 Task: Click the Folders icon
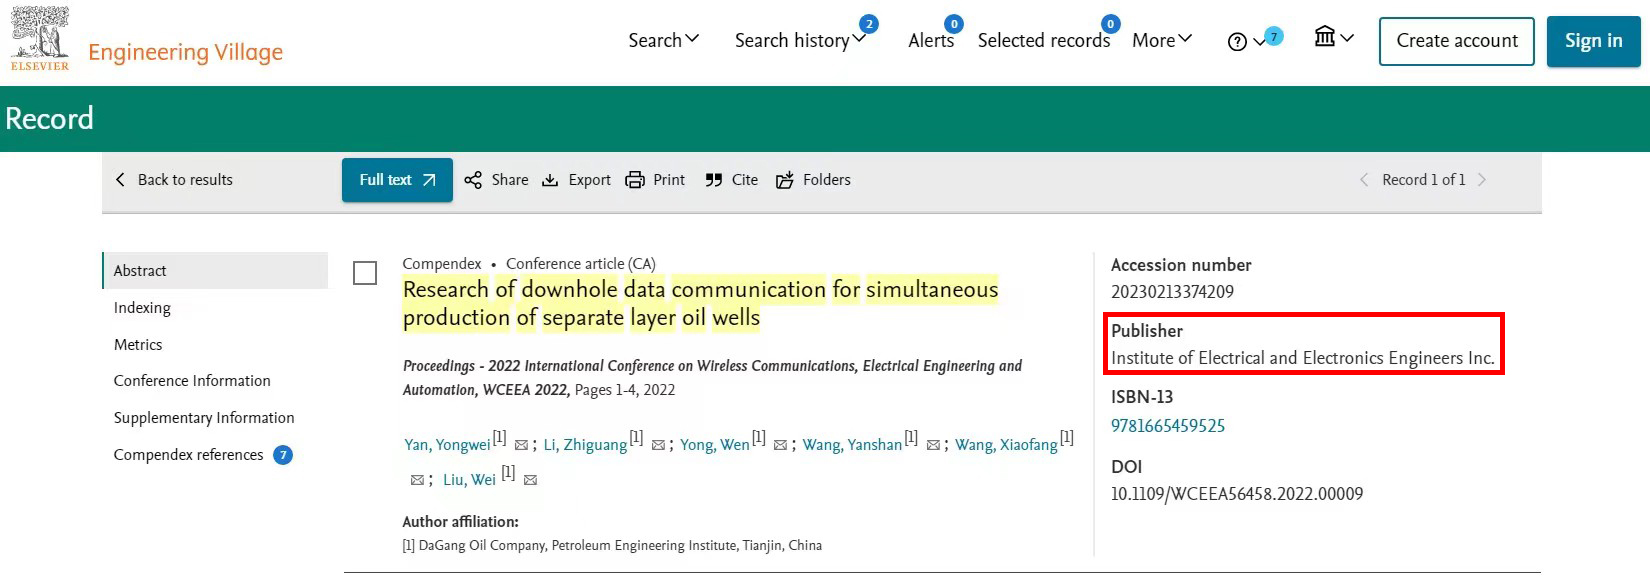785,180
